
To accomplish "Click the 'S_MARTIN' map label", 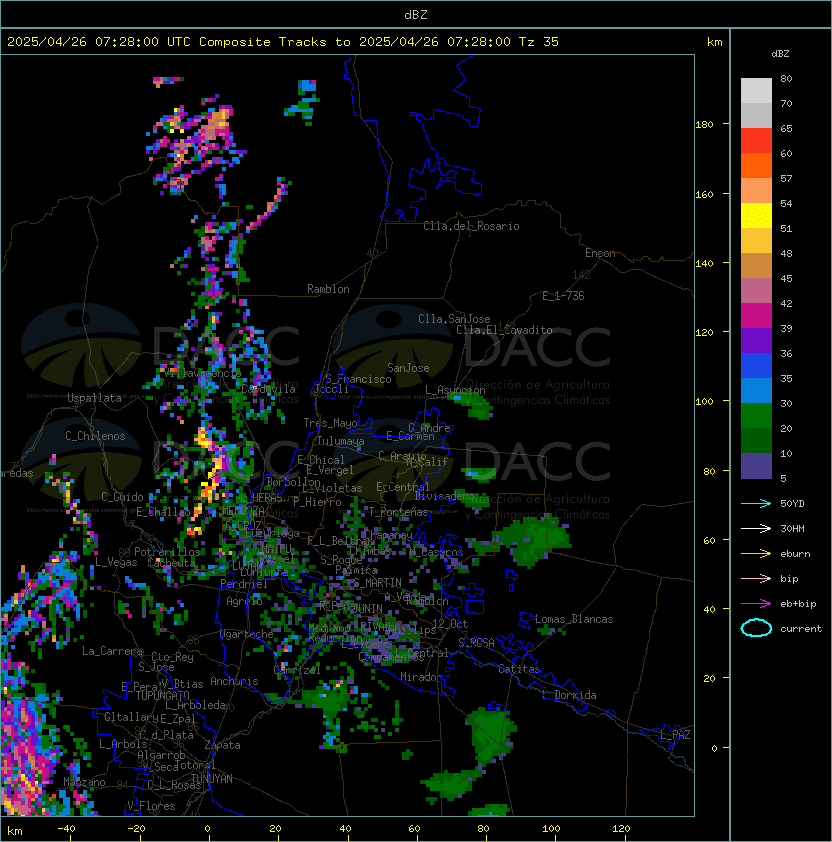I will (377, 583).
